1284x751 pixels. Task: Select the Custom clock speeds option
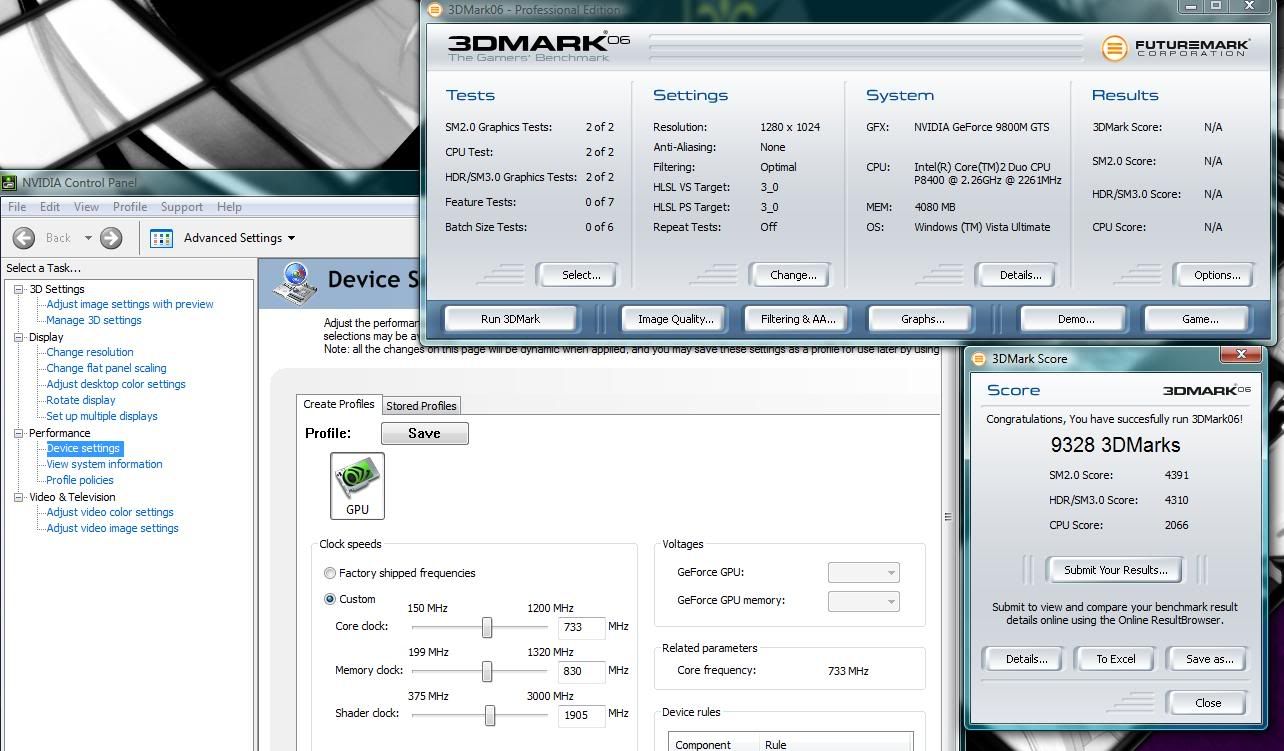[329, 599]
